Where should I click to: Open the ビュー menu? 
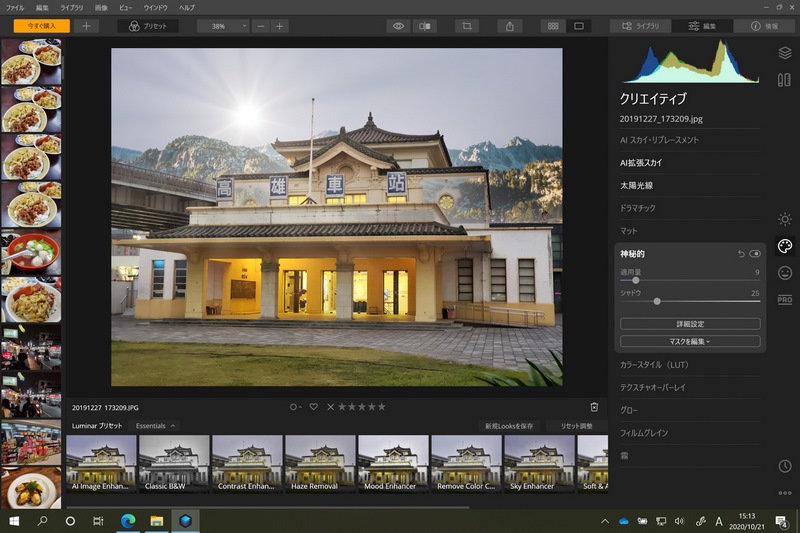(126, 8)
